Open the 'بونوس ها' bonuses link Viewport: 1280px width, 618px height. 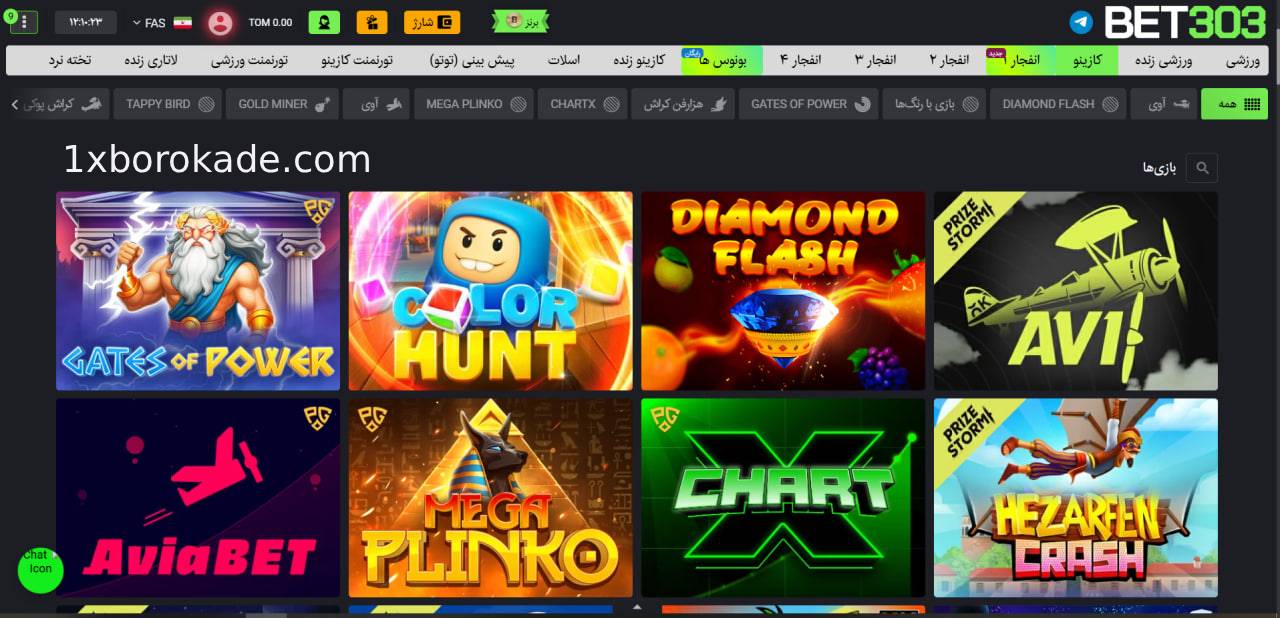(721, 60)
